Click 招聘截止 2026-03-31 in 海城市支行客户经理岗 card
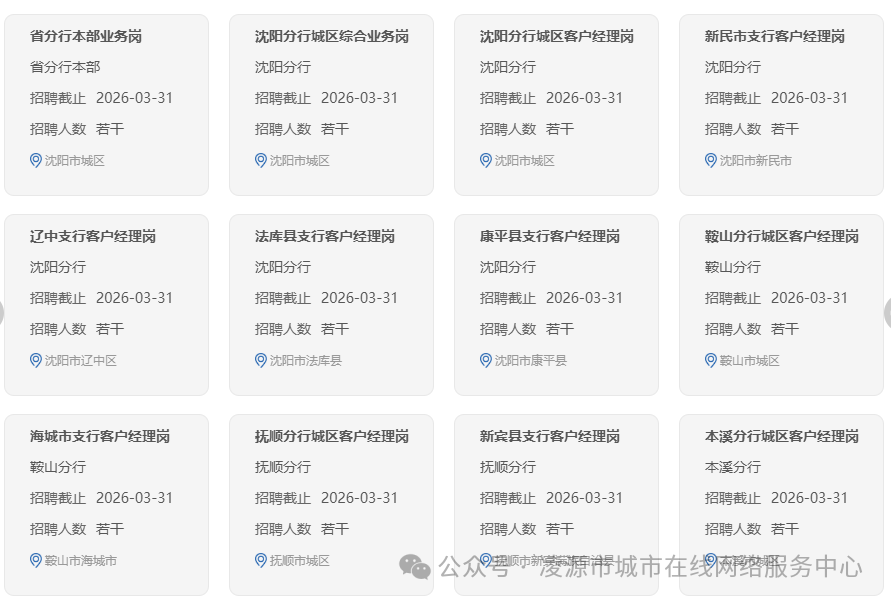Viewport: 891px width, 602px height. 101,498
